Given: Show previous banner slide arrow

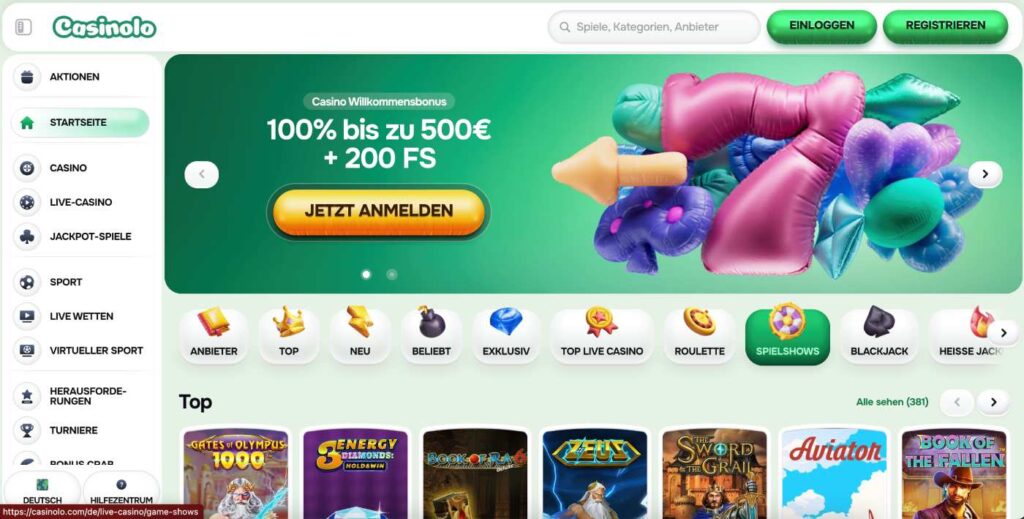Looking at the screenshot, I should pos(201,174).
